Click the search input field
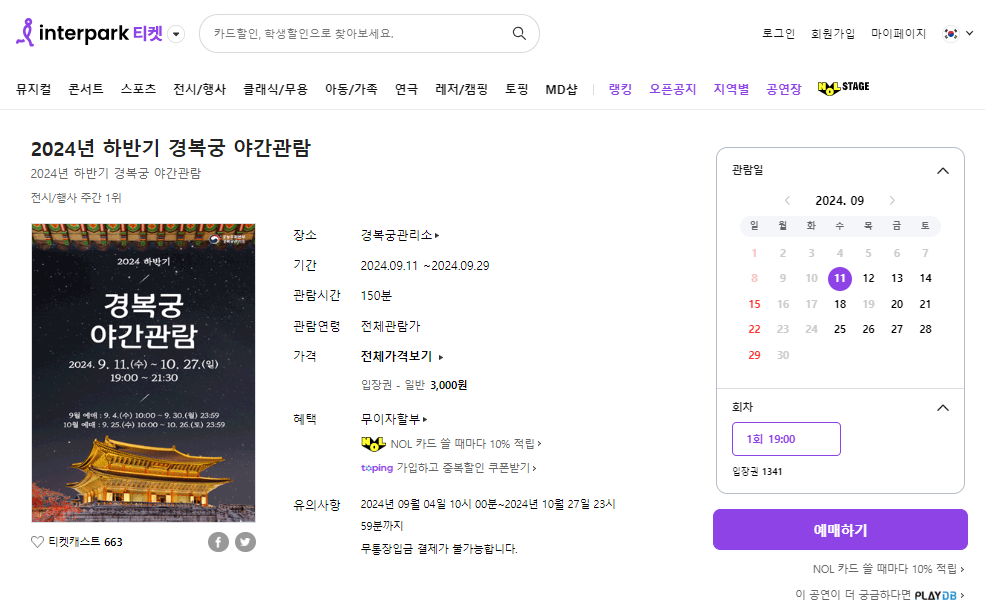The image size is (985, 610). (340, 33)
